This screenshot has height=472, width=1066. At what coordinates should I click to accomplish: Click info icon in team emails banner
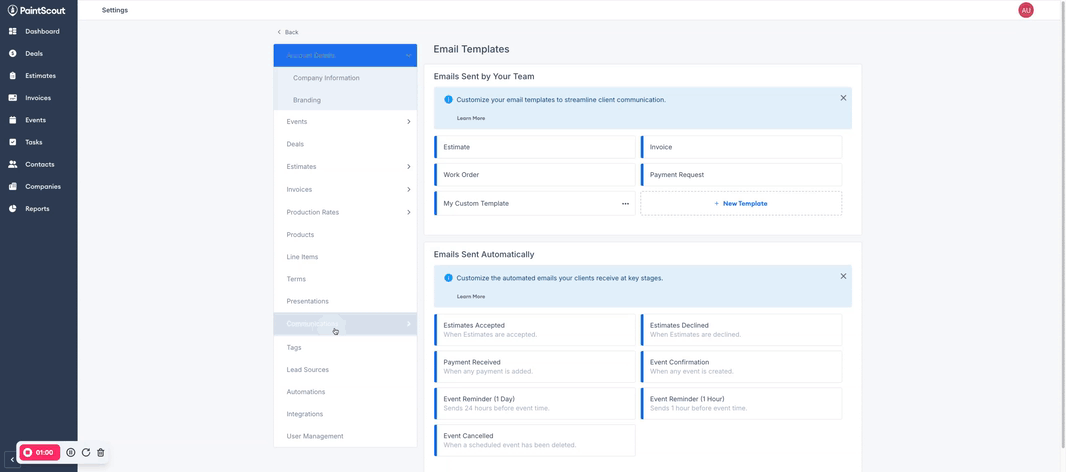point(448,99)
